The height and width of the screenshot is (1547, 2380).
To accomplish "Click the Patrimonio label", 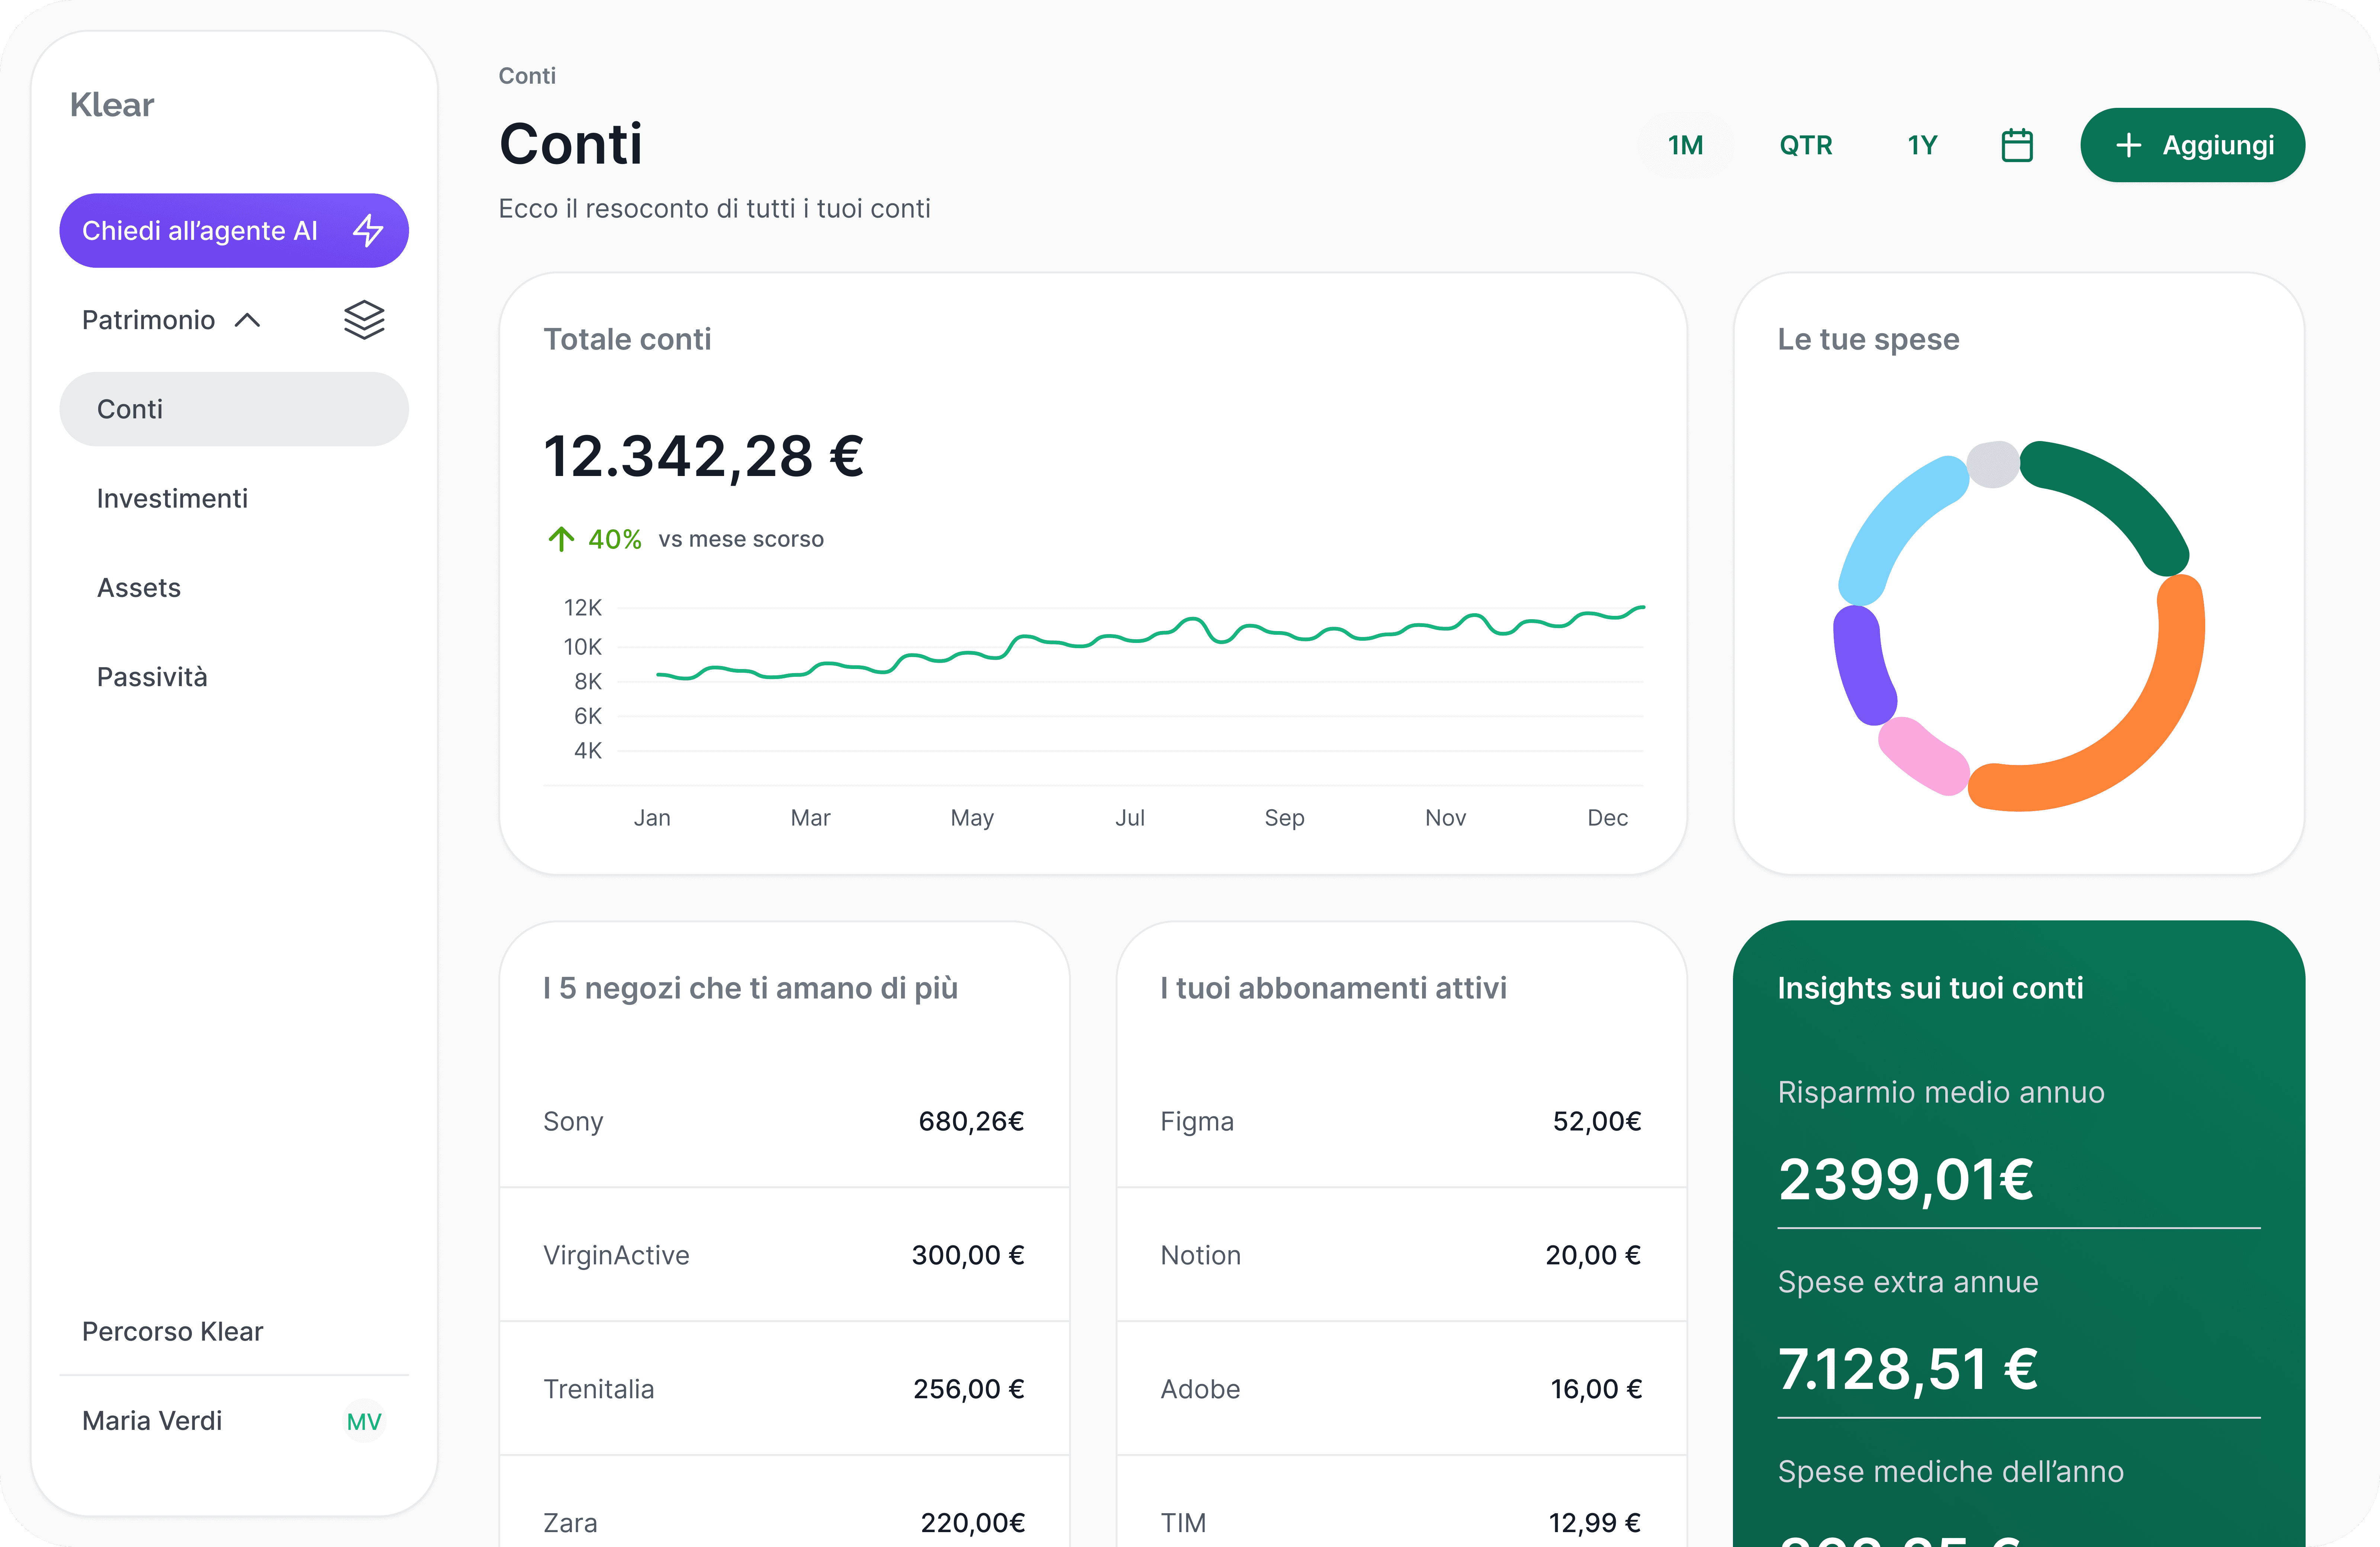I will point(148,320).
